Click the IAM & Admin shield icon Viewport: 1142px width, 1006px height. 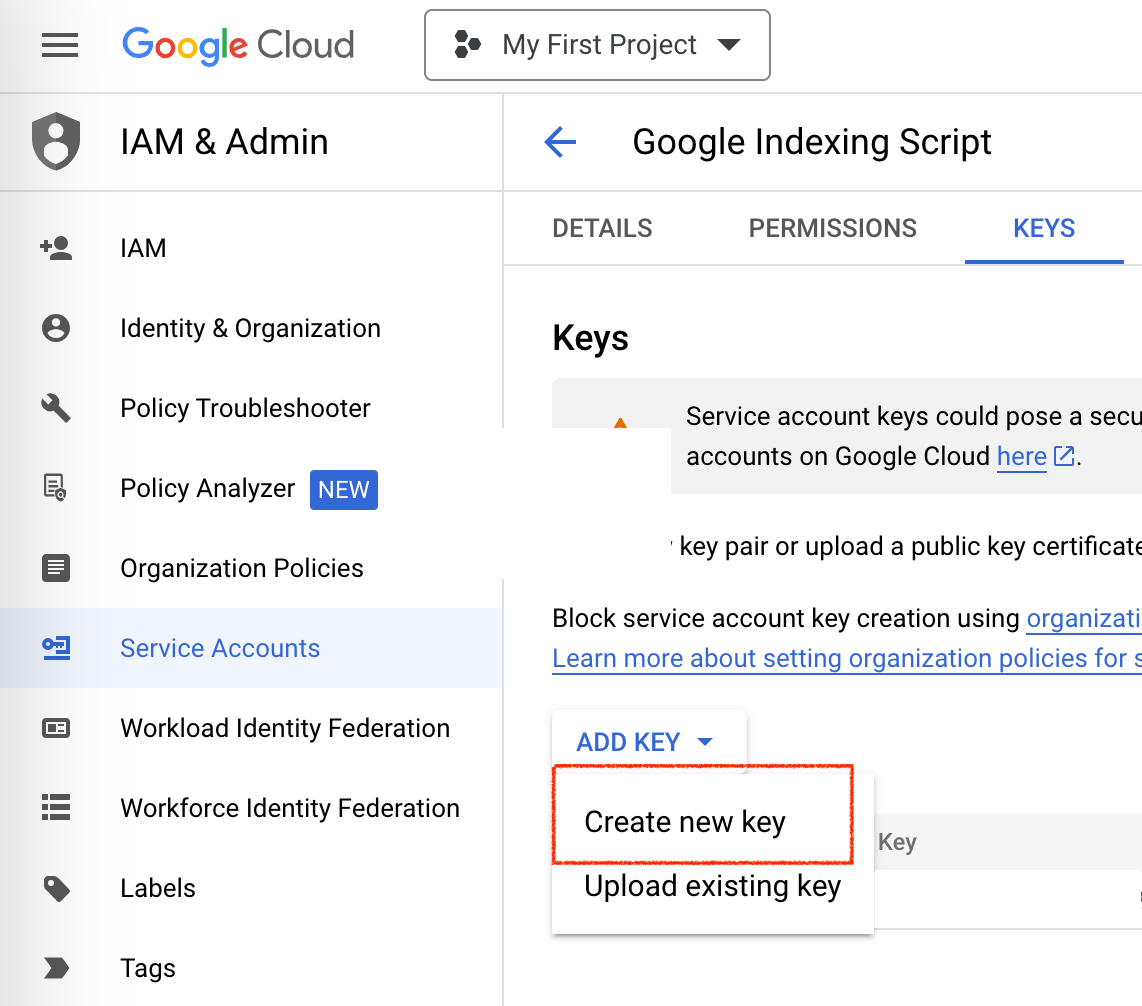(56, 141)
